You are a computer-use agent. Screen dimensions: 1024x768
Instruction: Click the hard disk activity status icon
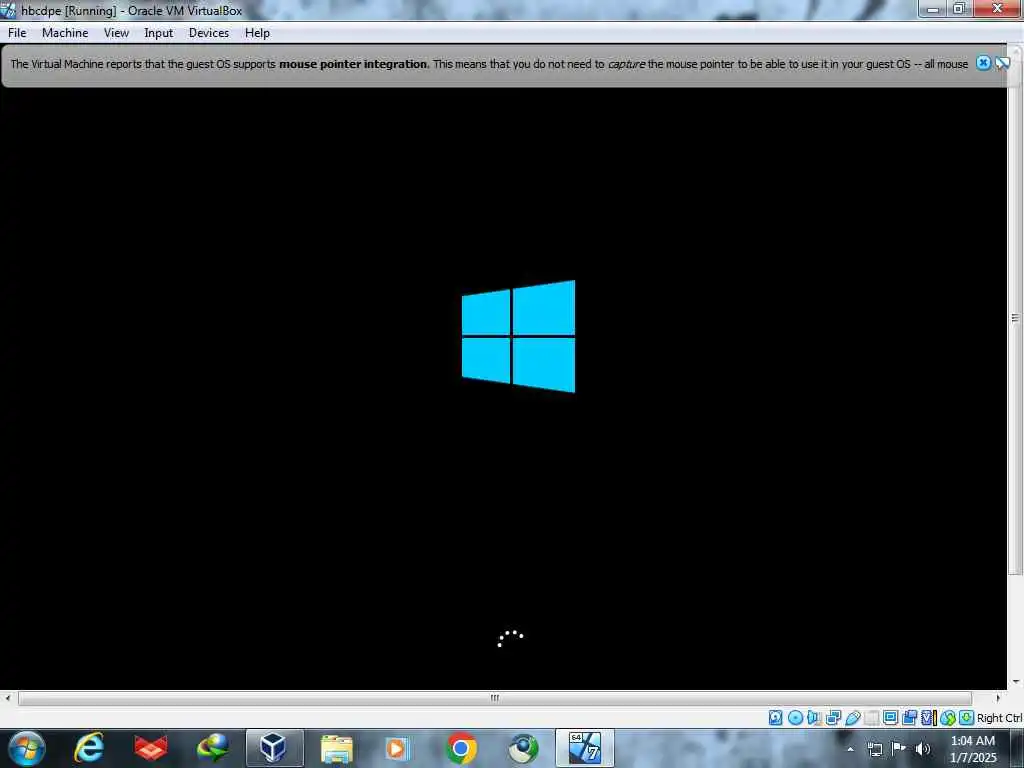(775, 718)
